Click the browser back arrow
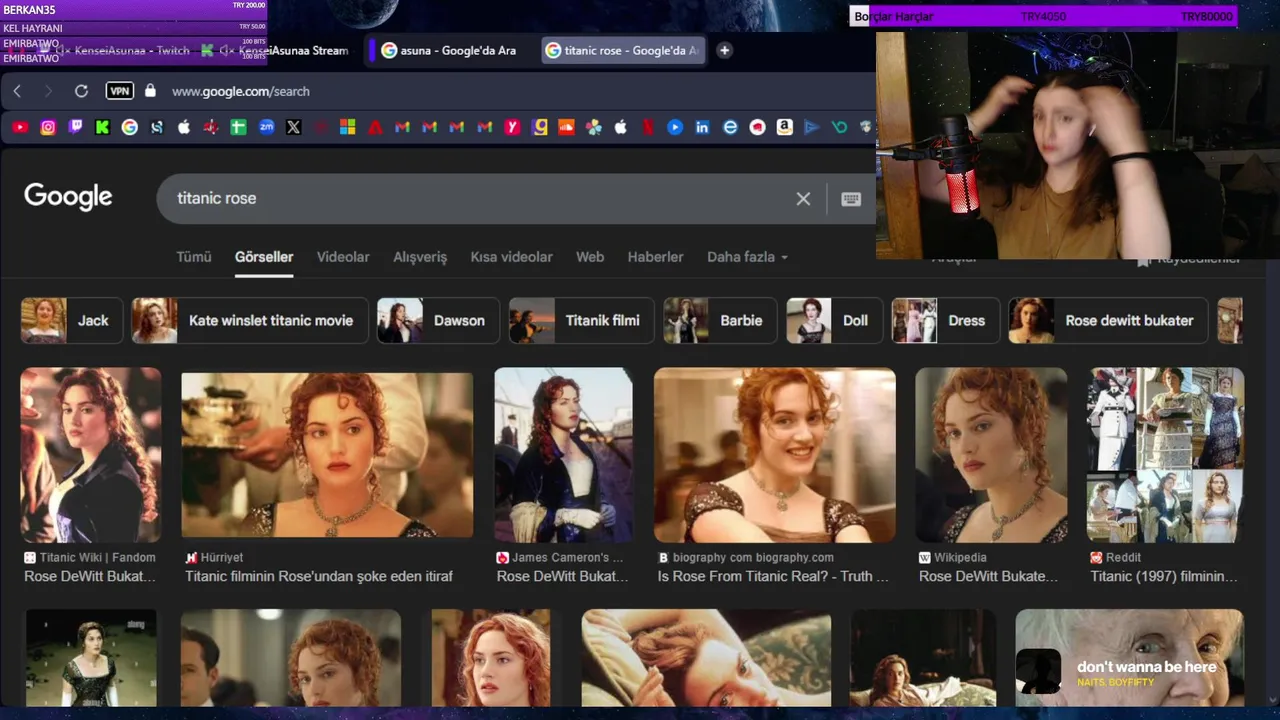The width and height of the screenshot is (1280, 720). click(x=17, y=91)
